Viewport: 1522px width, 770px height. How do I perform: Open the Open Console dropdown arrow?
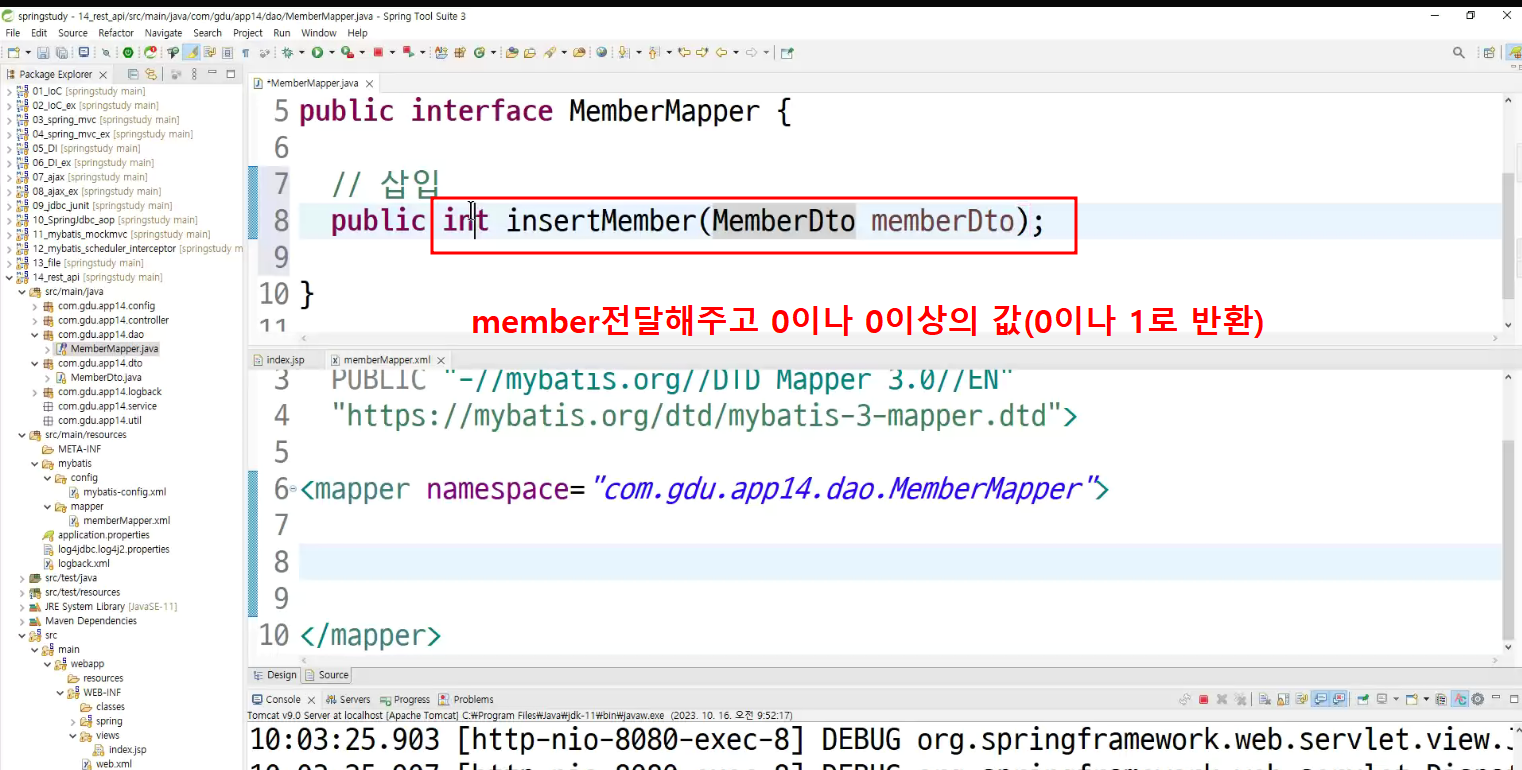point(1426,700)
